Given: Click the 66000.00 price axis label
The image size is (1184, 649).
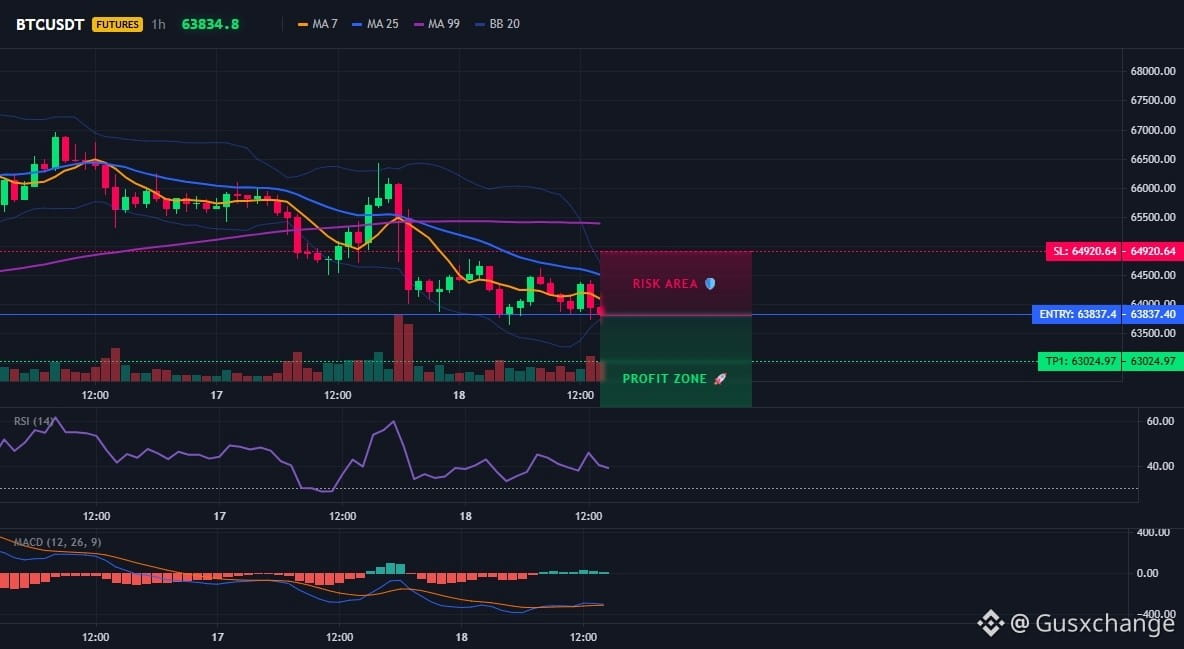Looking at the screenshot, I should [x=1152, y=188].
